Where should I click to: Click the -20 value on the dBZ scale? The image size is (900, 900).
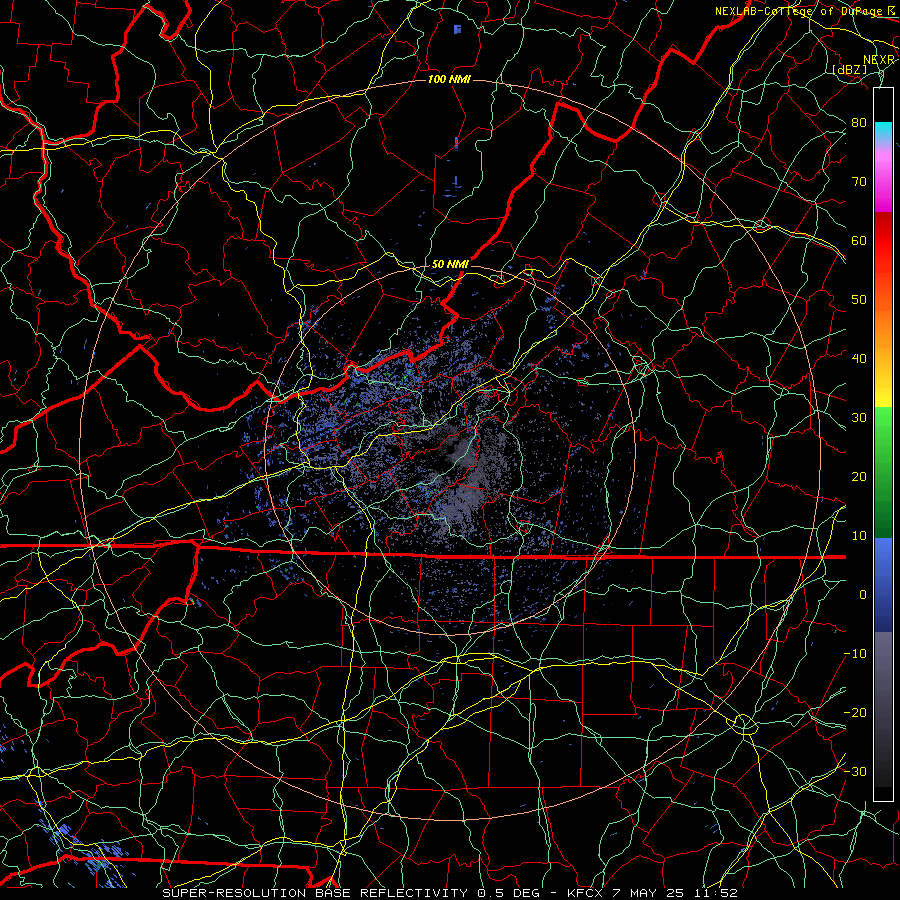pos(855,712)
